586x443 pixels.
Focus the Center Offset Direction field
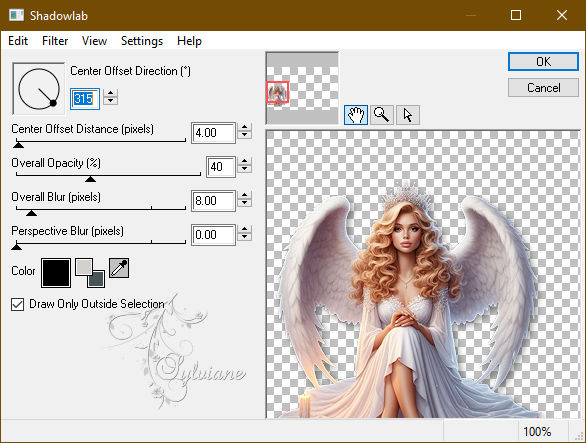(x=85, y=99)
